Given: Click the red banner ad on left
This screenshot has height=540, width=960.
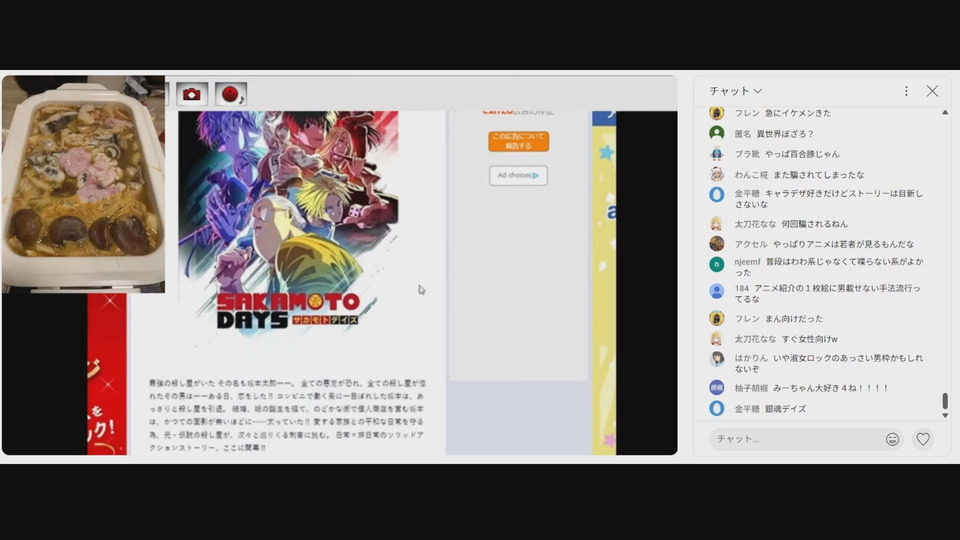Looking at the screenshot, I should pos(107,373).
